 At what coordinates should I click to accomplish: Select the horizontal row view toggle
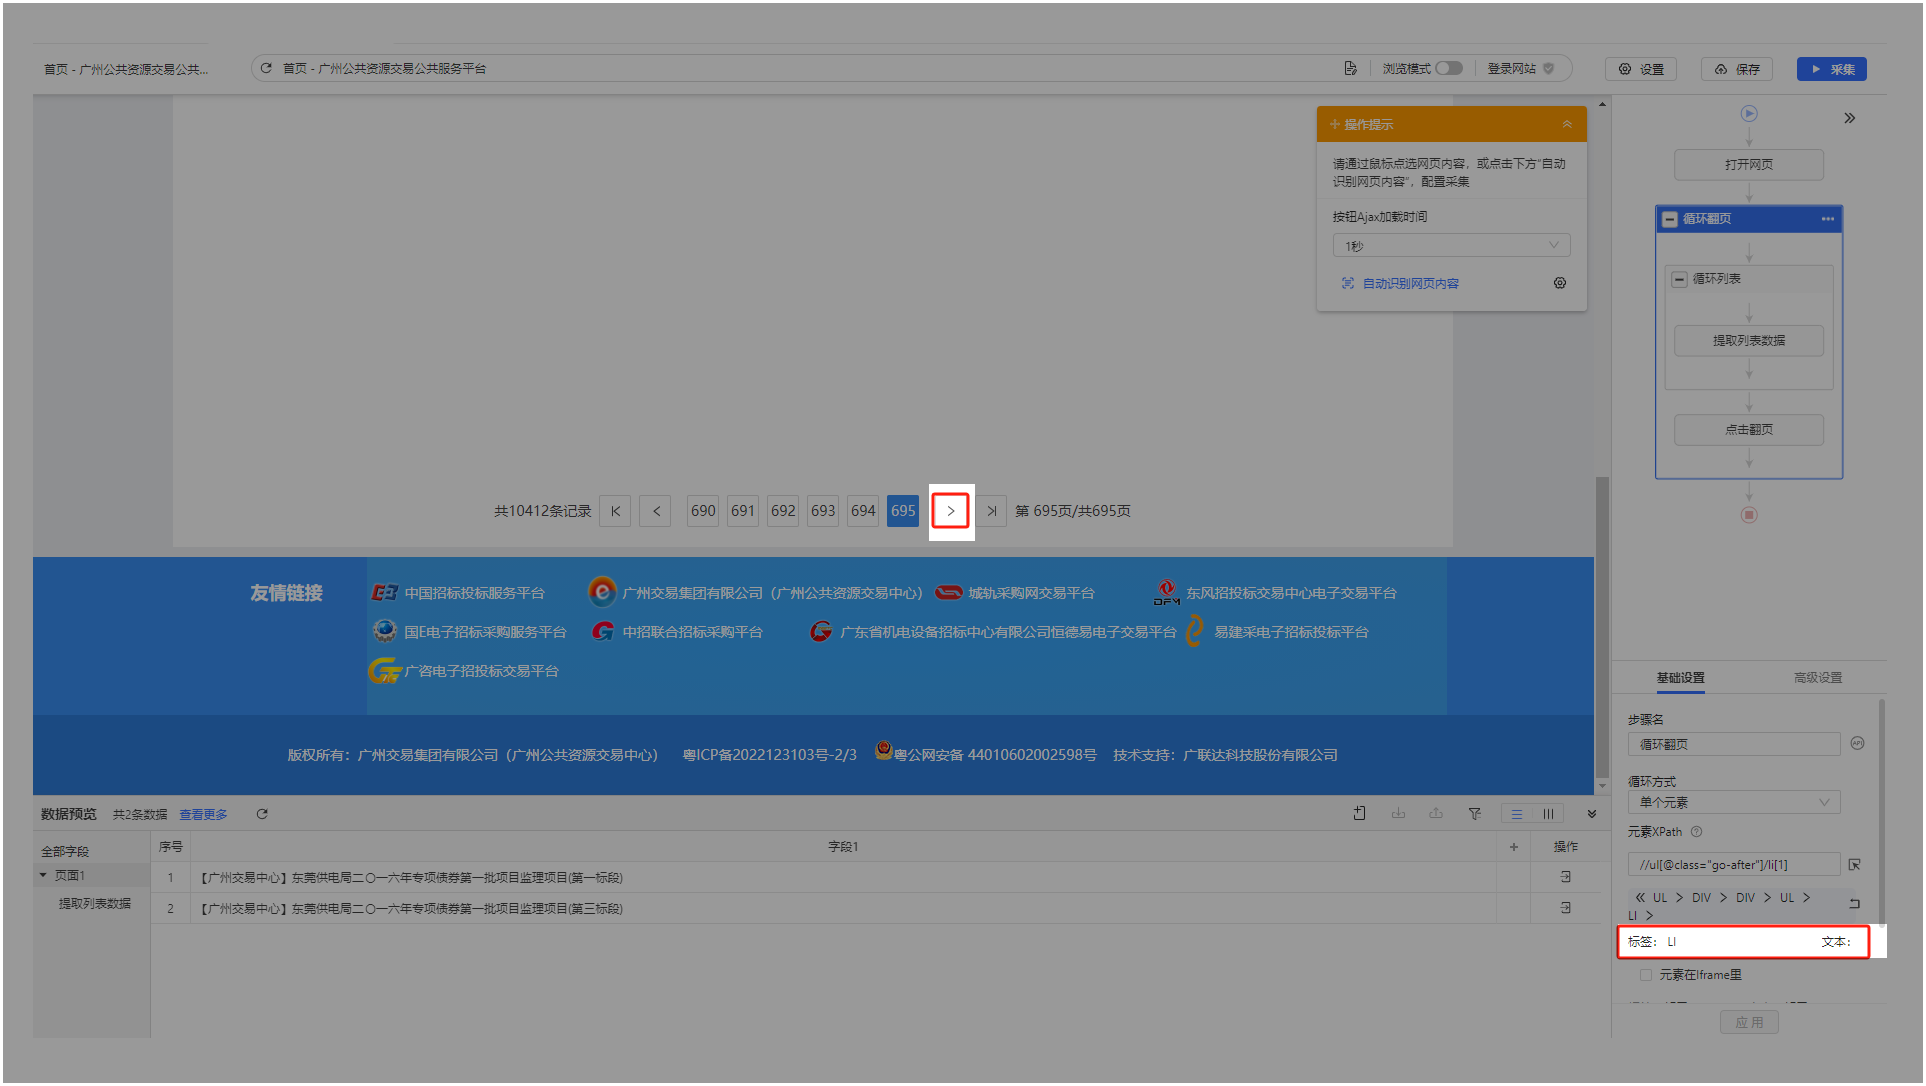coord(1517,814)
